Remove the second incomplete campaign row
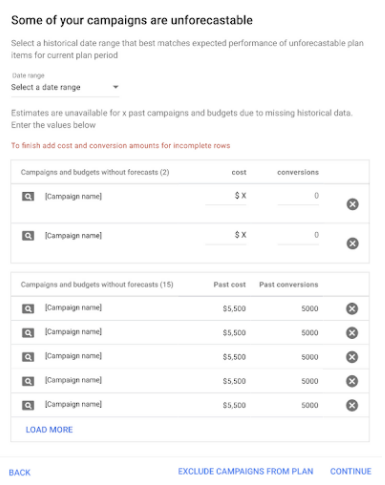This screenshot has width=385, height=485. [352, 243]
